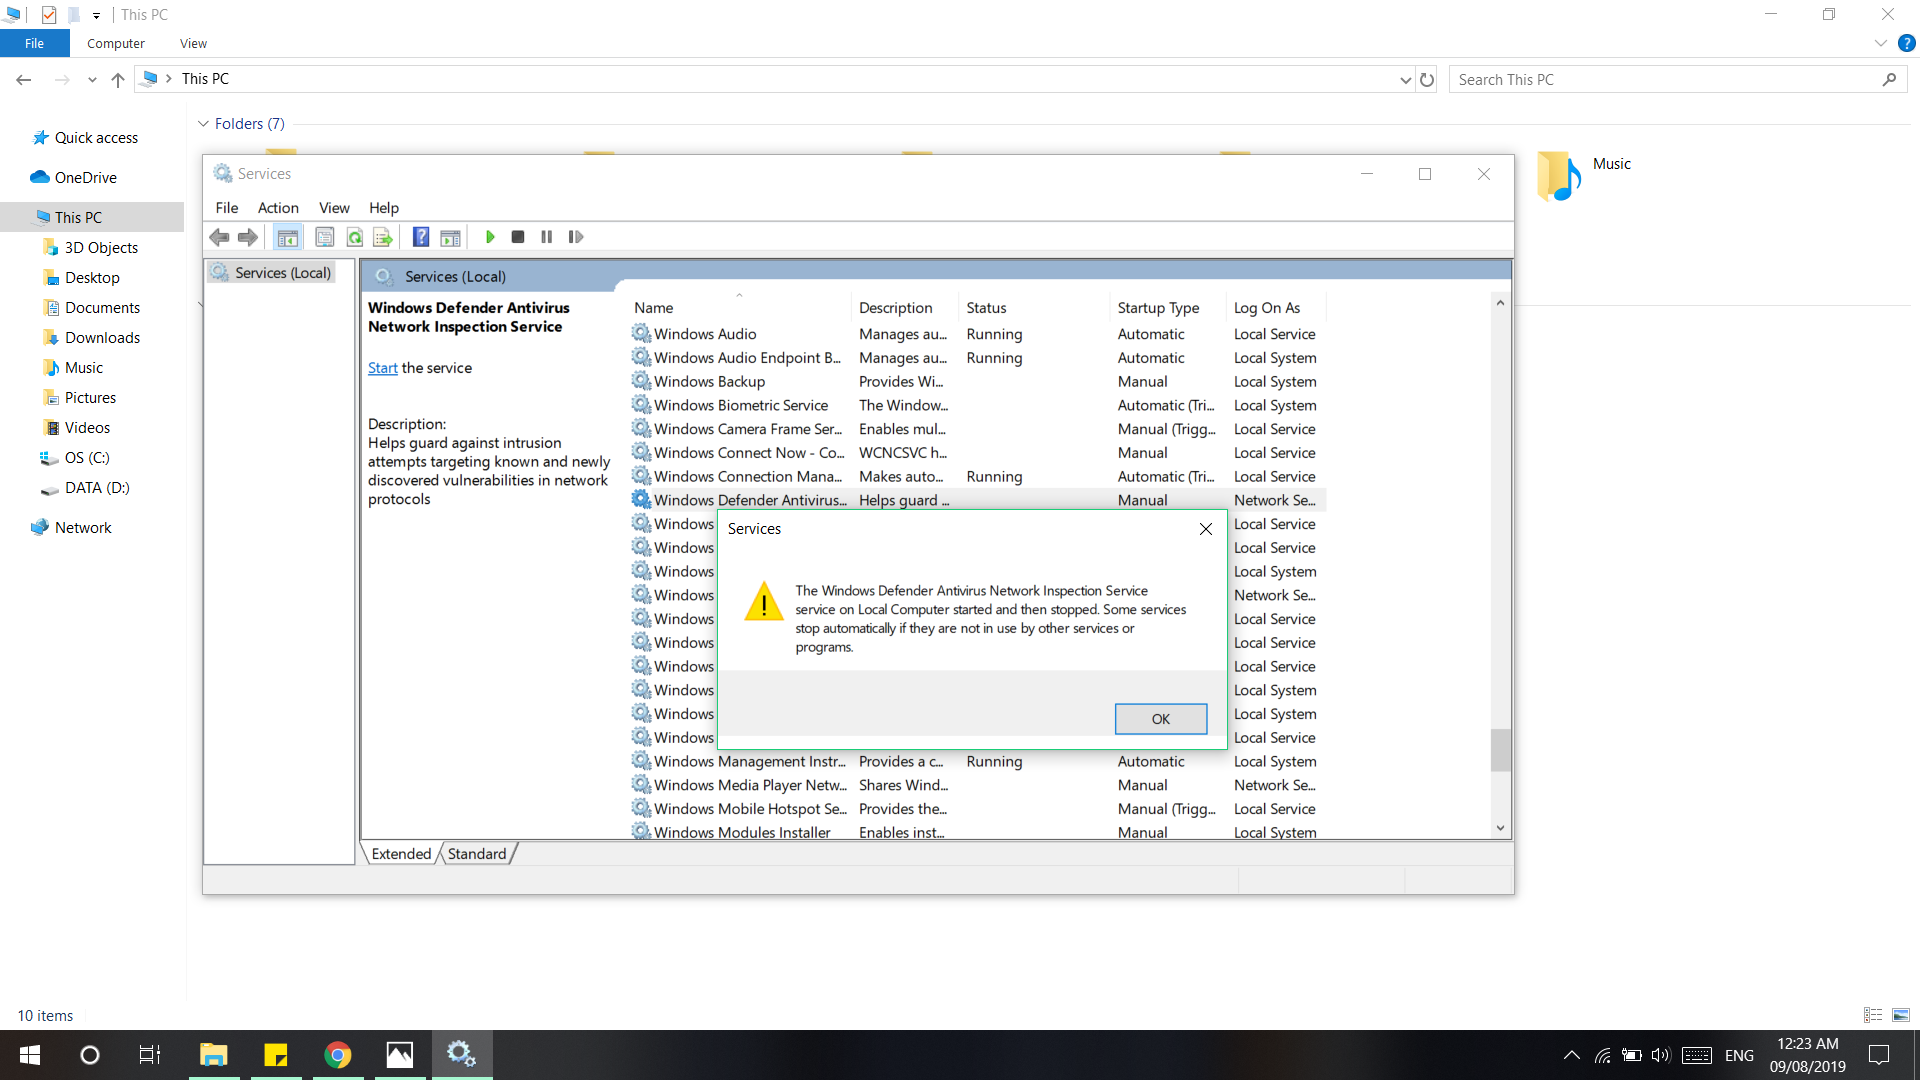
Task: Click Export List icon in Services toolbar
Action: tap(382, 237)
